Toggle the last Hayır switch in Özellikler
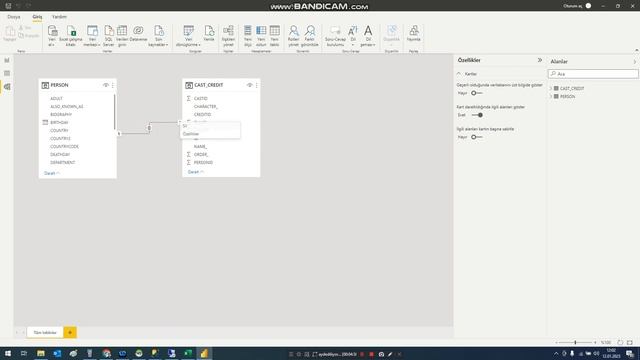The height and width of the screenshot is (360, 640). tap(477, 137)
